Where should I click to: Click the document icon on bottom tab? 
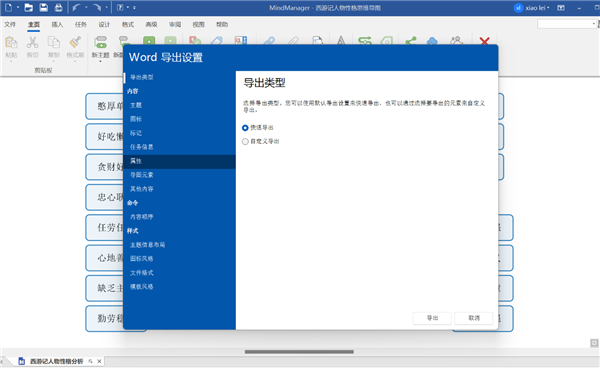[21, 361]
